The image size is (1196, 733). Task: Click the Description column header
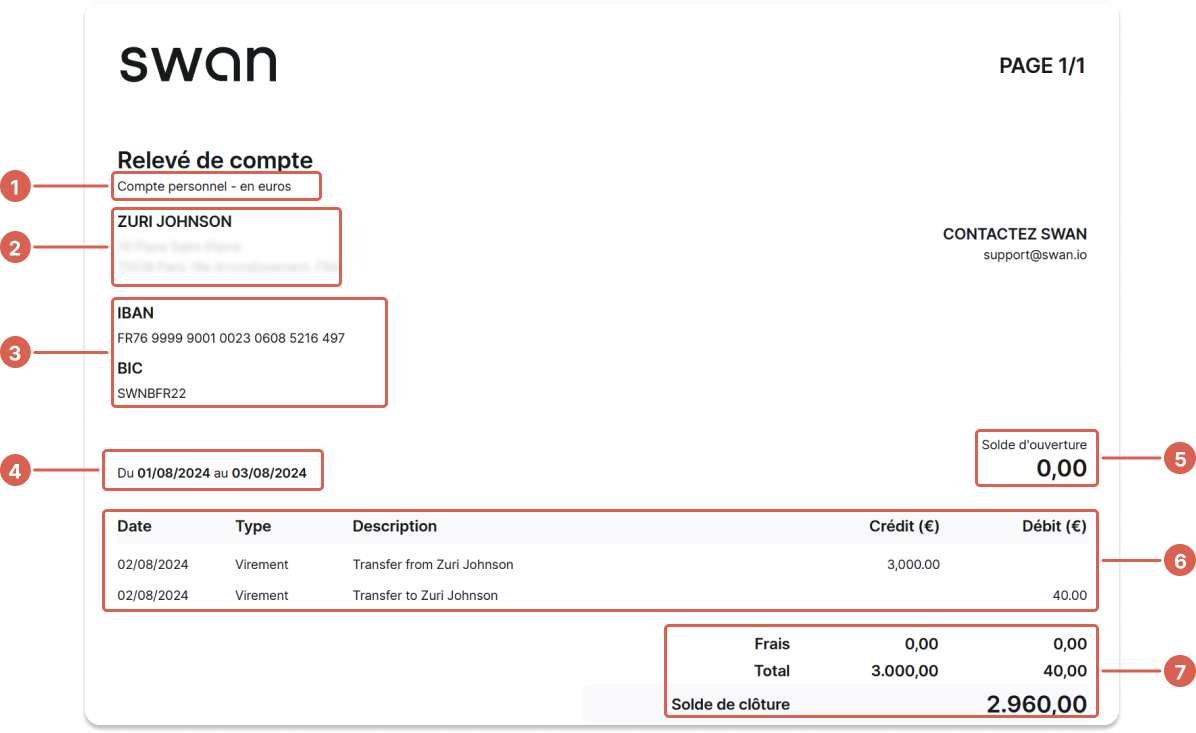(394, 526)
